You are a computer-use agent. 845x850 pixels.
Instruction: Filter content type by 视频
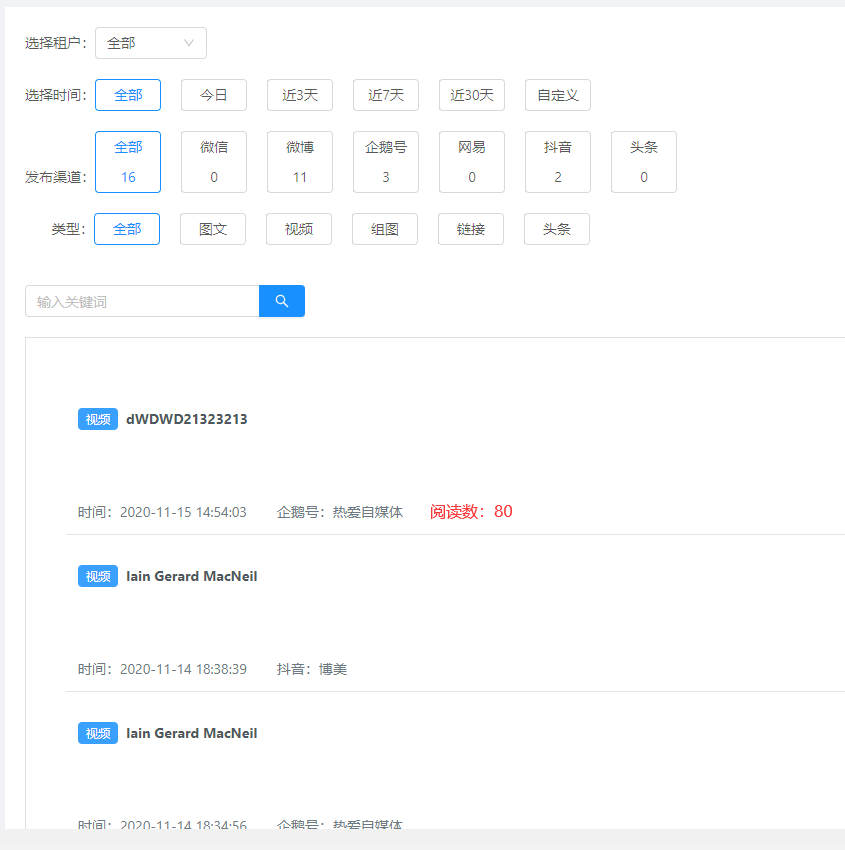point(298,229)
